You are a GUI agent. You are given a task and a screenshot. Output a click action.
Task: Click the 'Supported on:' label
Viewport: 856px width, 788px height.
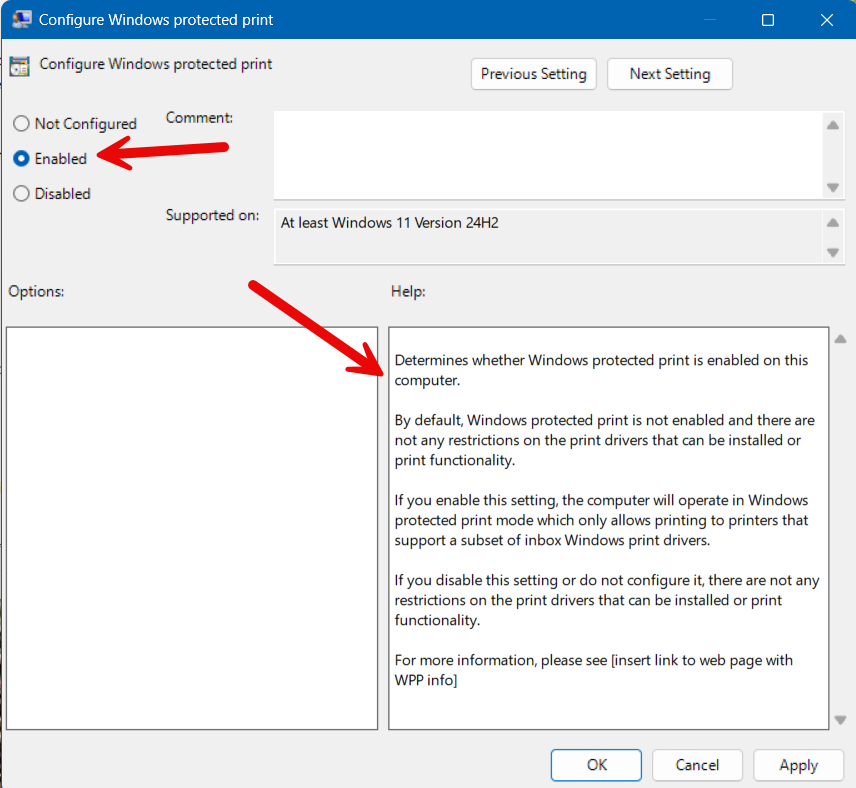(212, 215)
